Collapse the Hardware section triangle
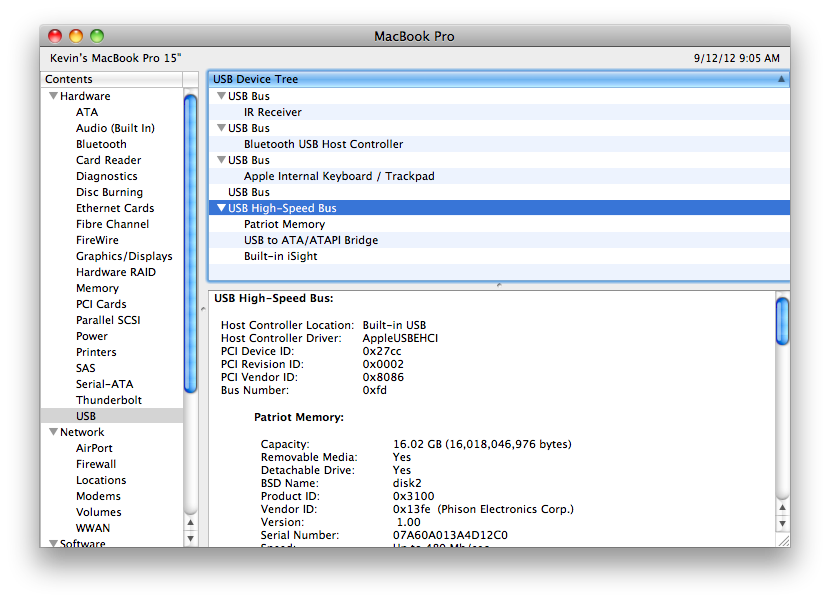The height and width of the screenshot is (602, 830). point(53,96)
